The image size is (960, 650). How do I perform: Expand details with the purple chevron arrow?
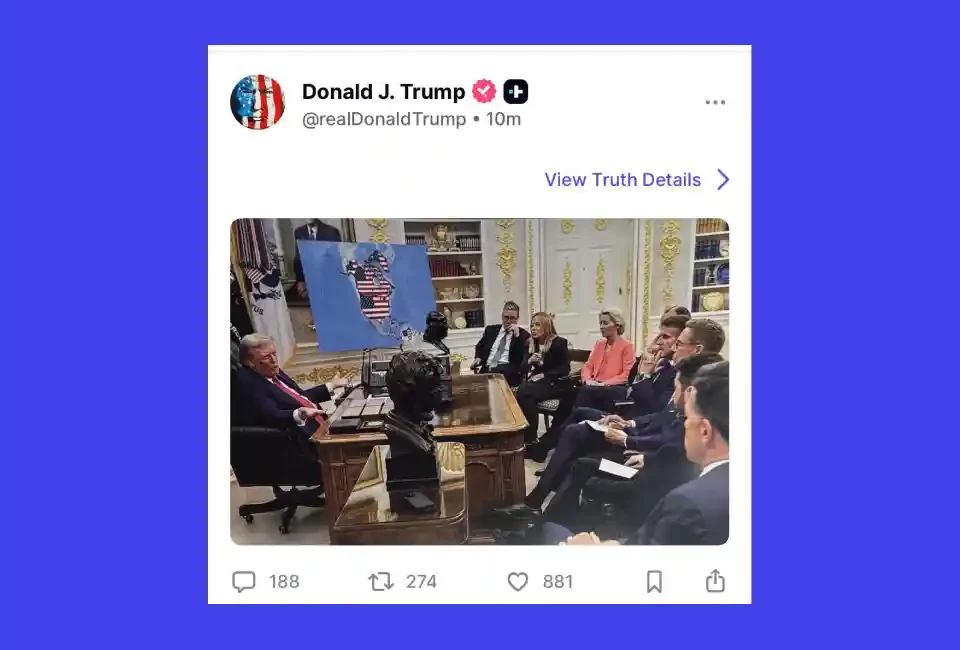pyautogui.click(x=723, y=179)
